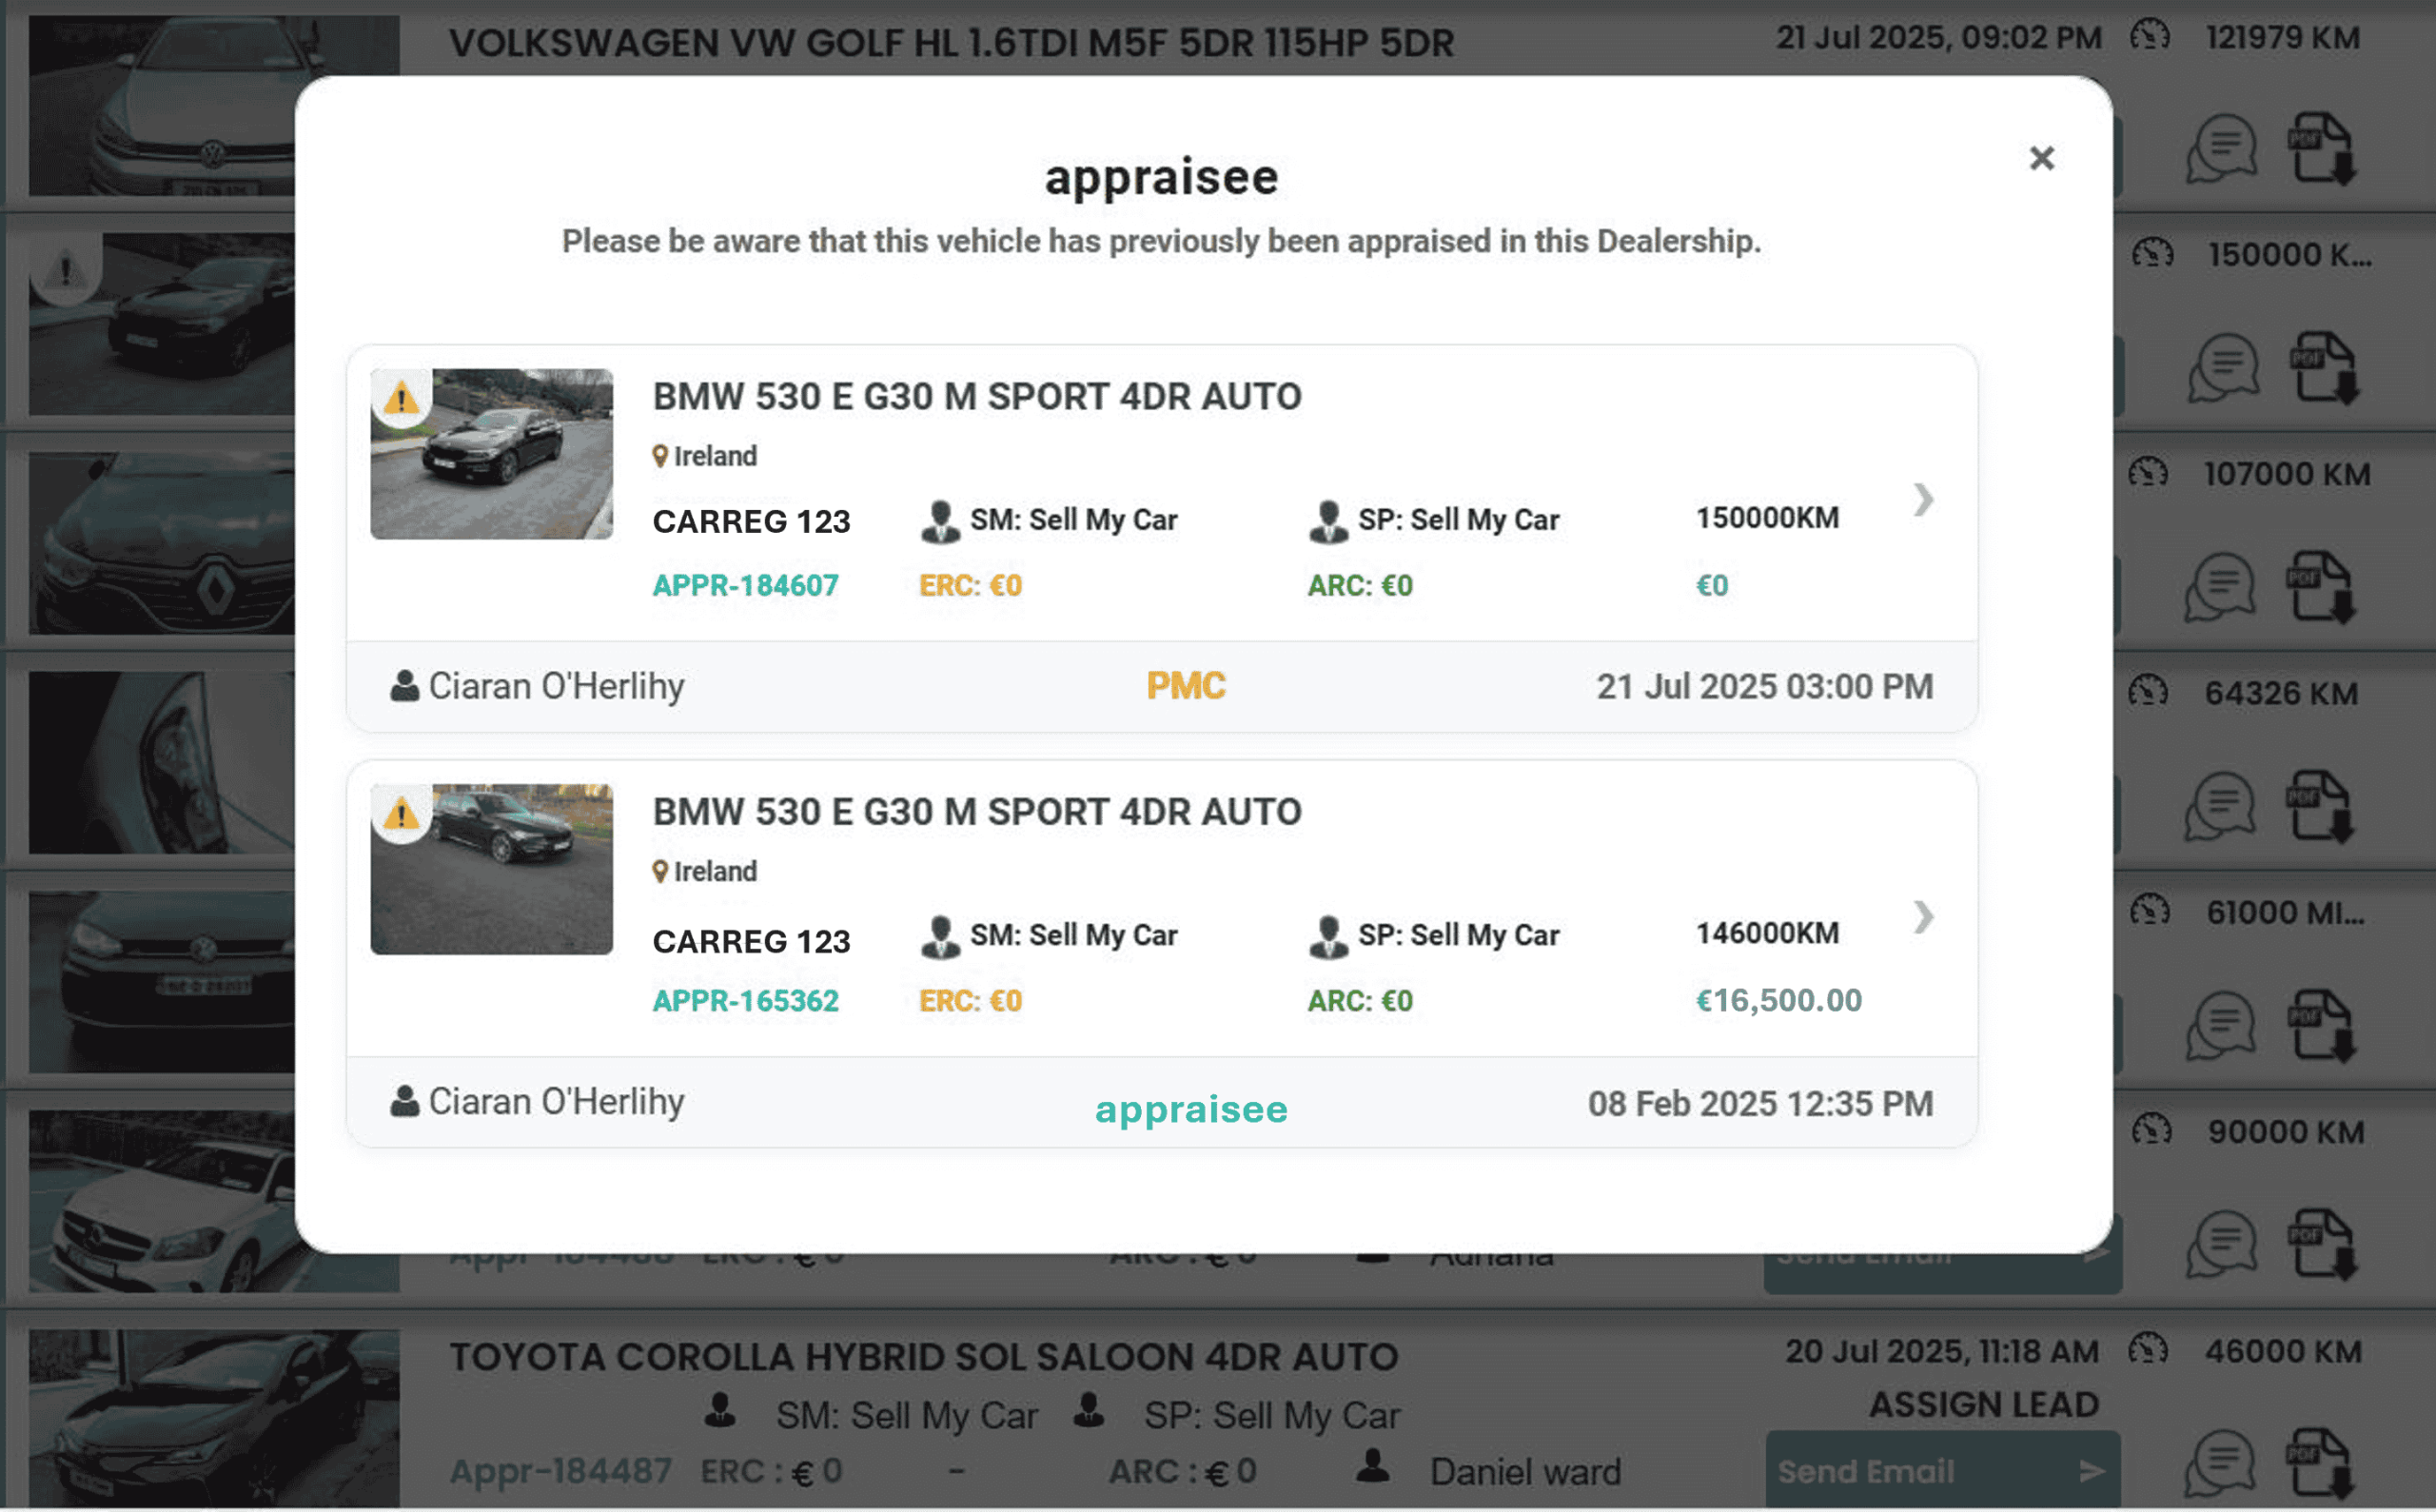Click second card title BMW 530 E G30
This screenshot has width=2436, height=1512.
(977, 812)
